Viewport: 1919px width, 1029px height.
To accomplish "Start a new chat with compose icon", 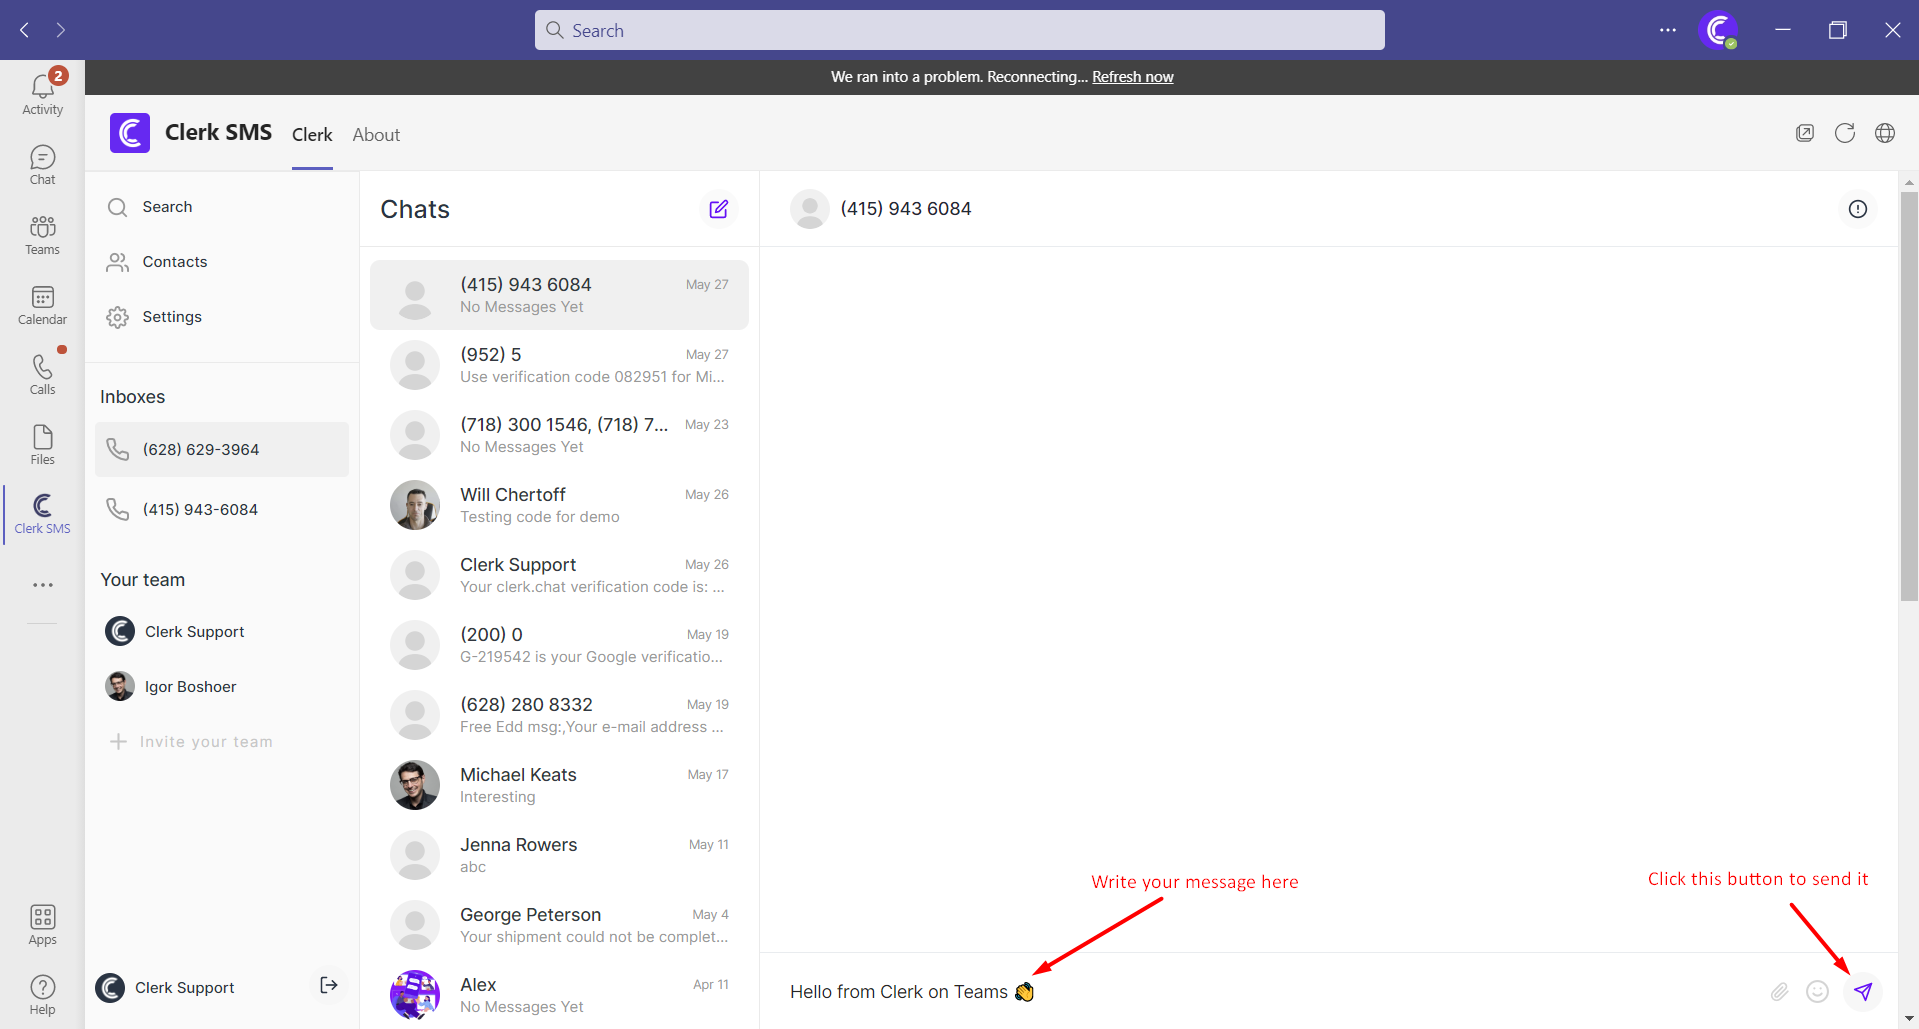I will (718, 209).
